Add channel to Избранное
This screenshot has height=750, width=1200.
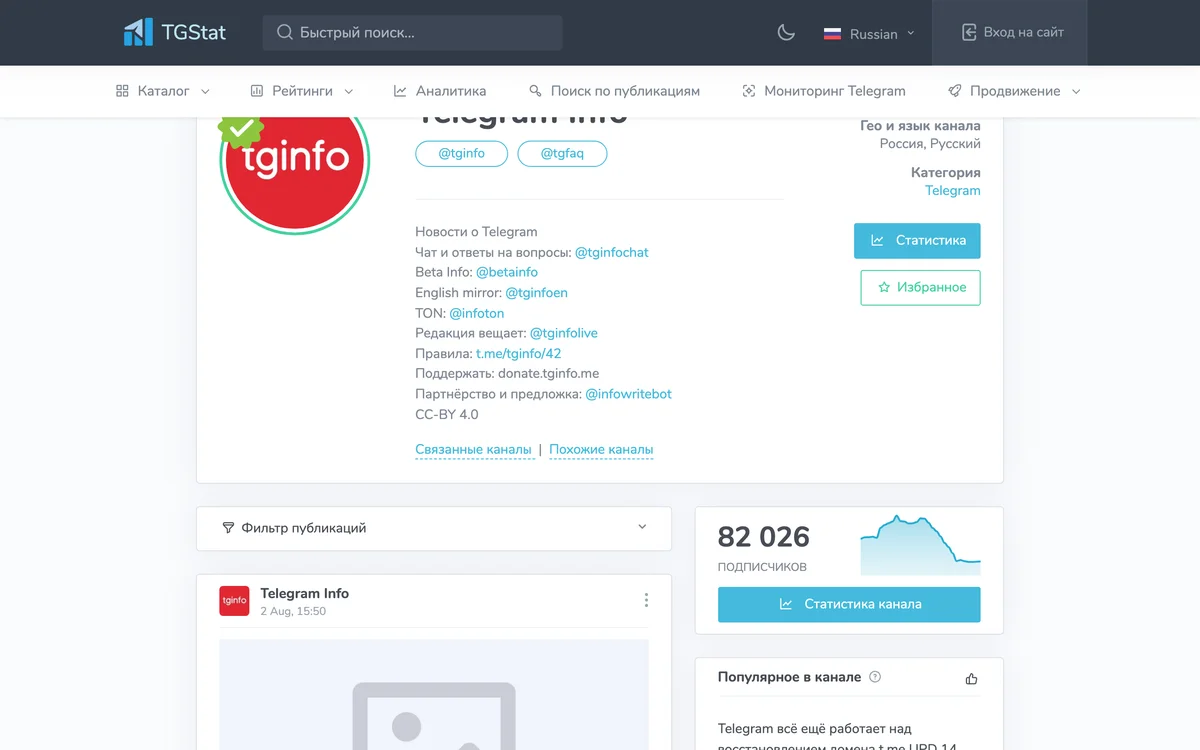click(920, 287)
